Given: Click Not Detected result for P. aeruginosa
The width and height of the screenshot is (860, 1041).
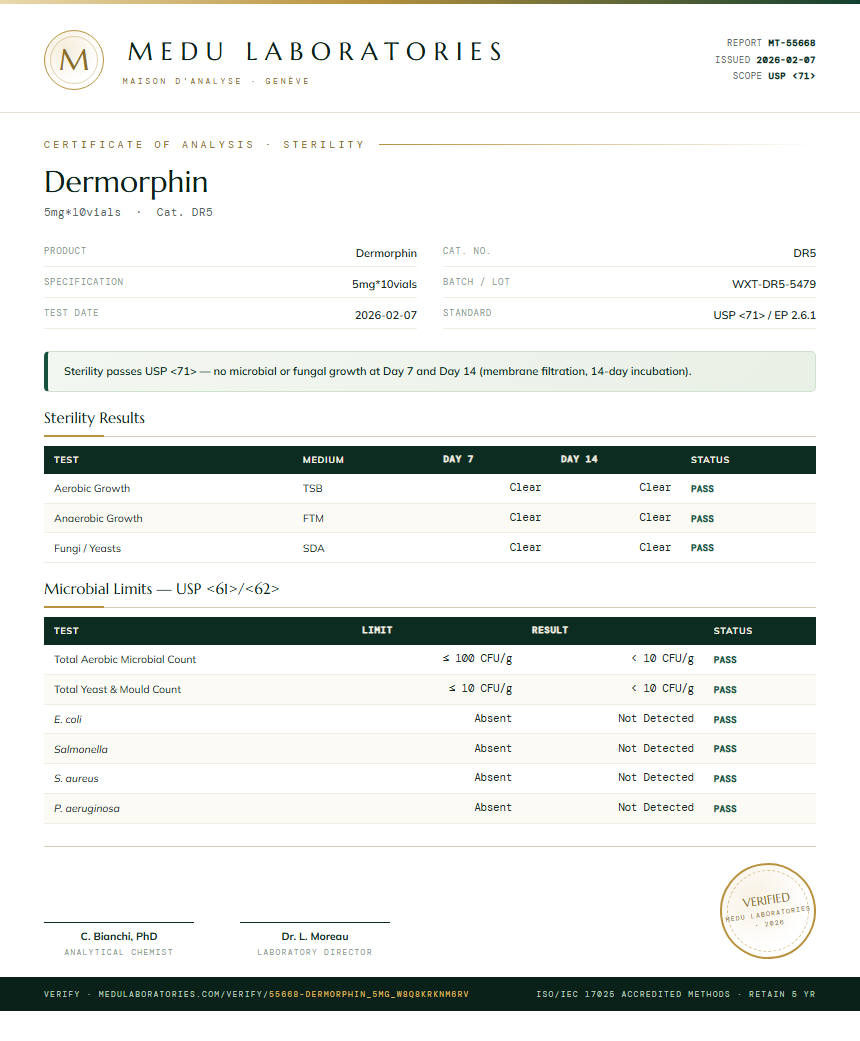Looking at the screenshot, I should [x=656, y=807].
